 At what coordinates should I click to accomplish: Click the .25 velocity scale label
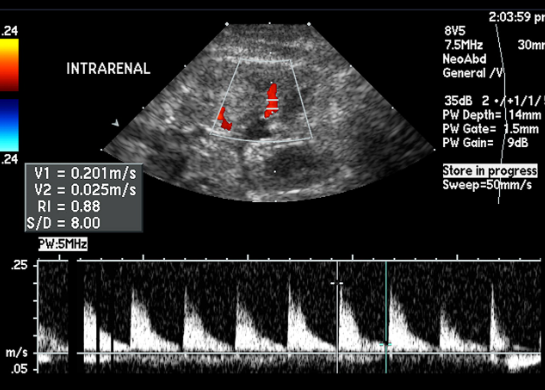tap(19, 265)
